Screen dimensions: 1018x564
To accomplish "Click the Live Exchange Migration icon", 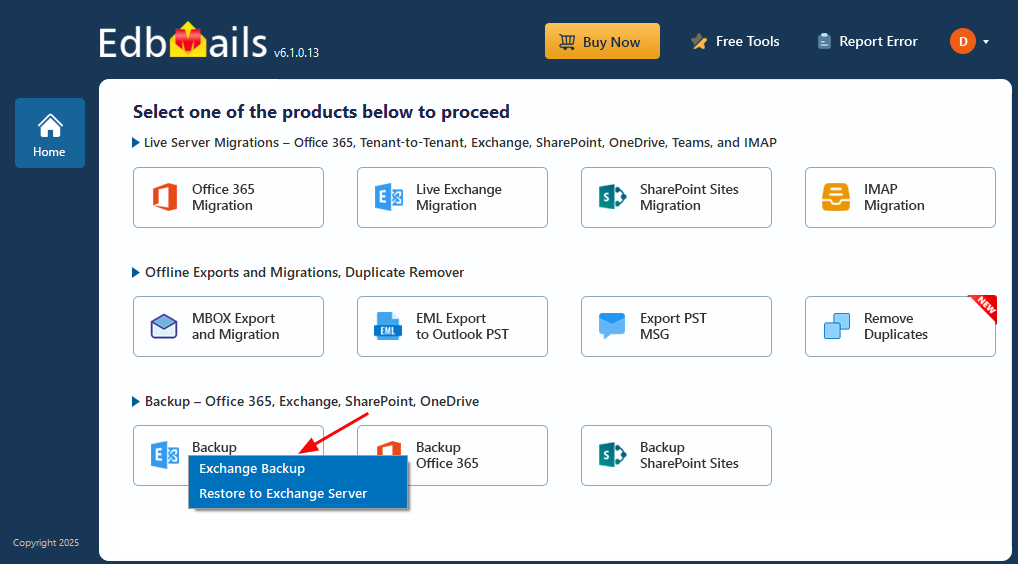I will (389, 197).
